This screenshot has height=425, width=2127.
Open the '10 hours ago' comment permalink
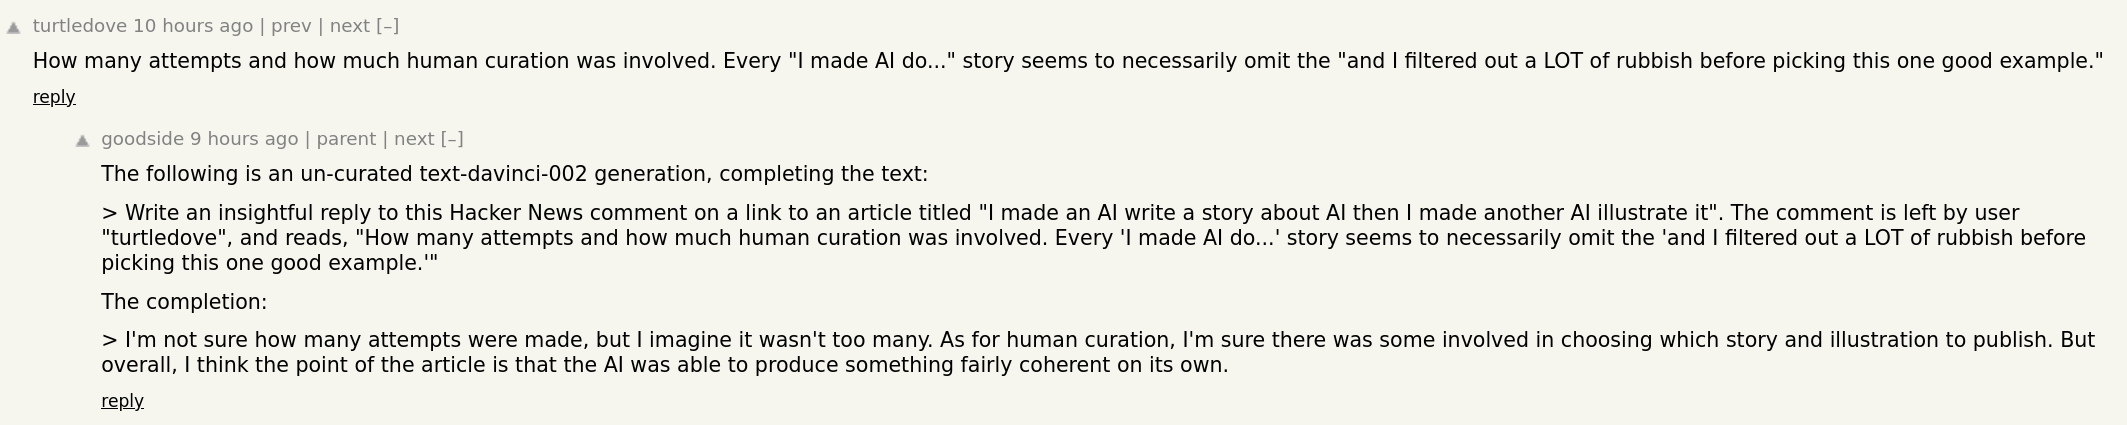(193, 26)
